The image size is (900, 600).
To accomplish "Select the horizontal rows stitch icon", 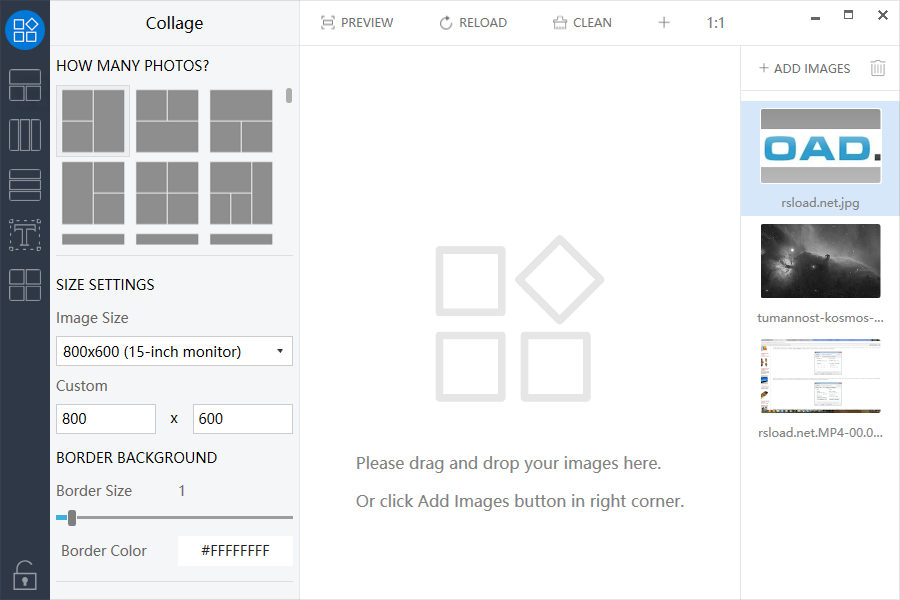I will point(25,185).
